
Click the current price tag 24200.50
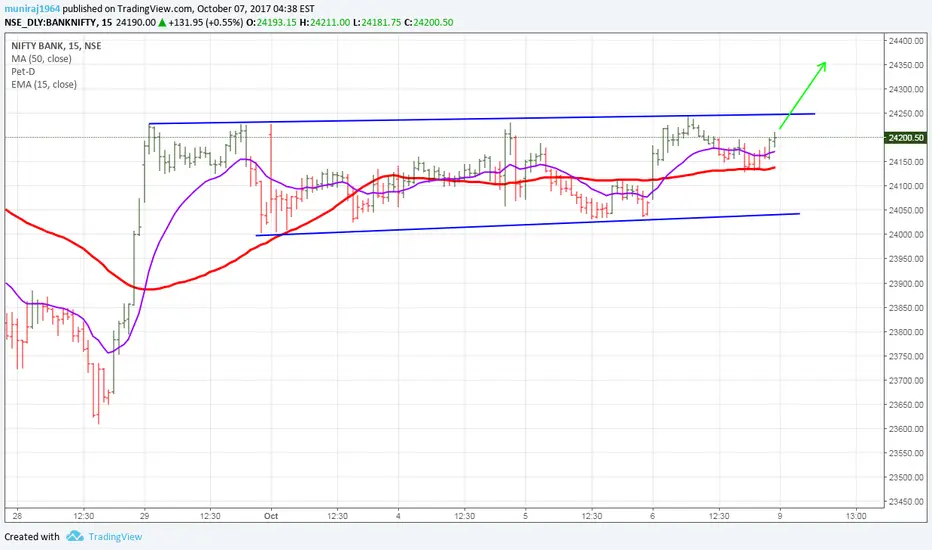[906, 138]
